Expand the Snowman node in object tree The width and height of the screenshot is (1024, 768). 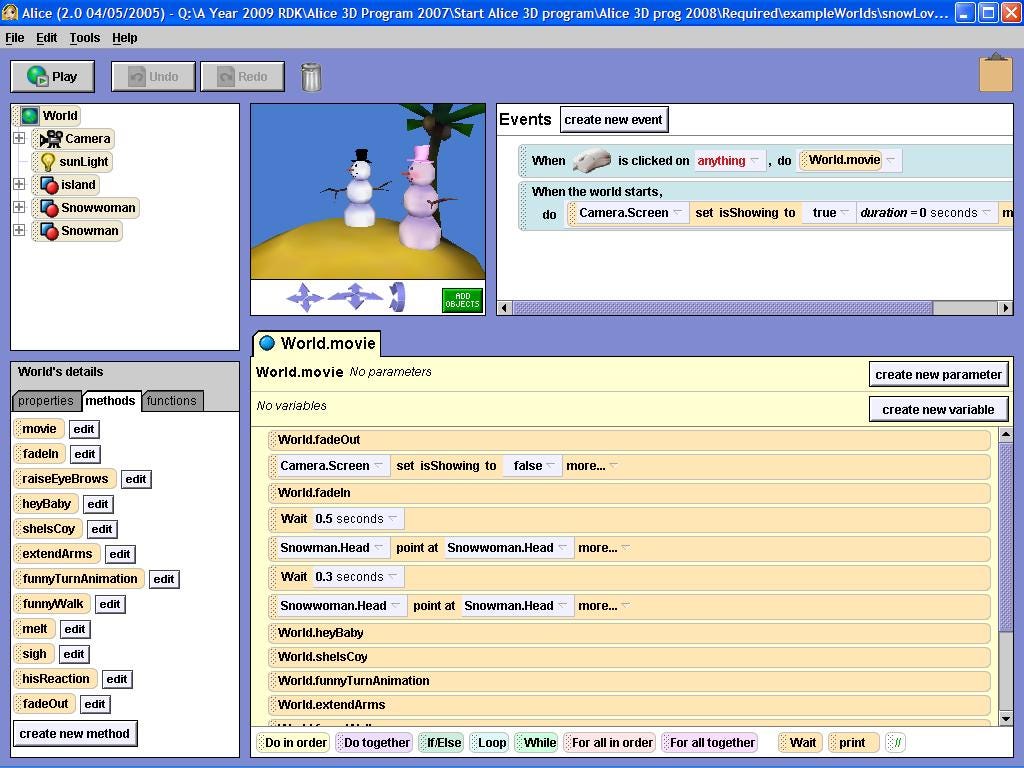pyautogui.click(x=18, y=231)
